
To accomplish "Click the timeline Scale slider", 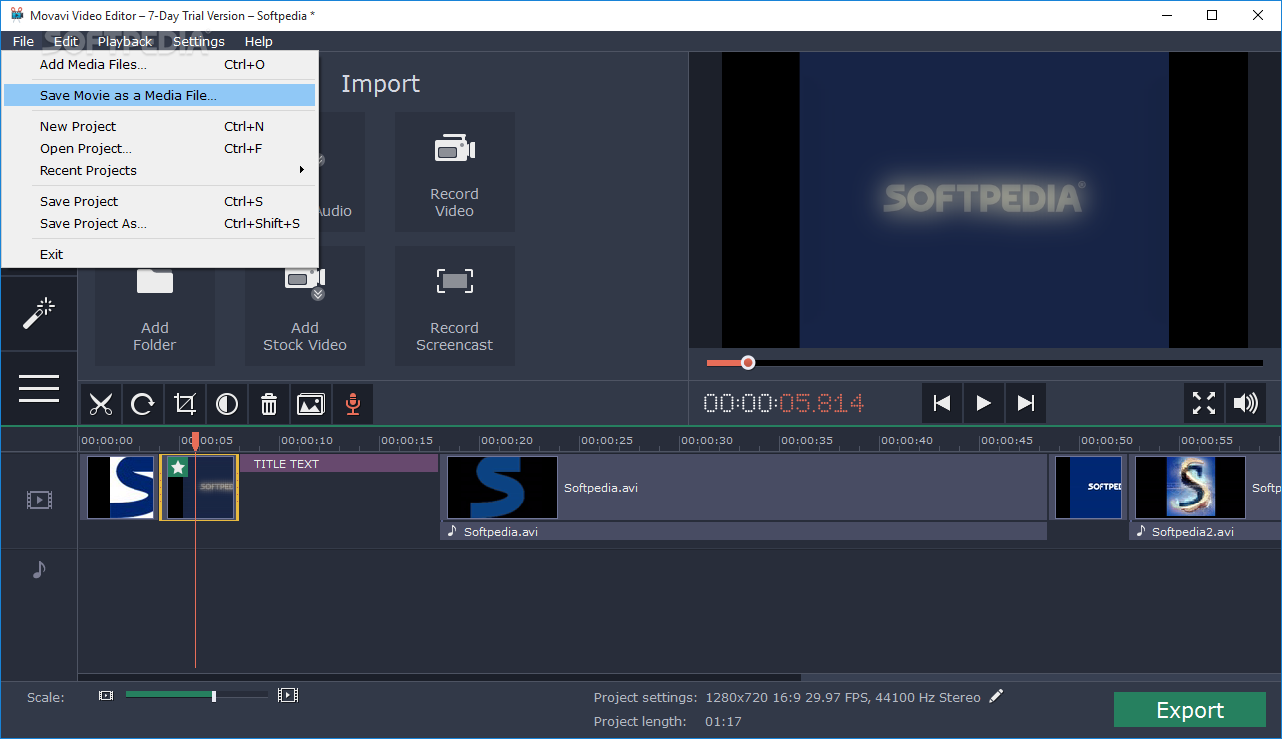I will pyautogui.click(x=196, y=695).
